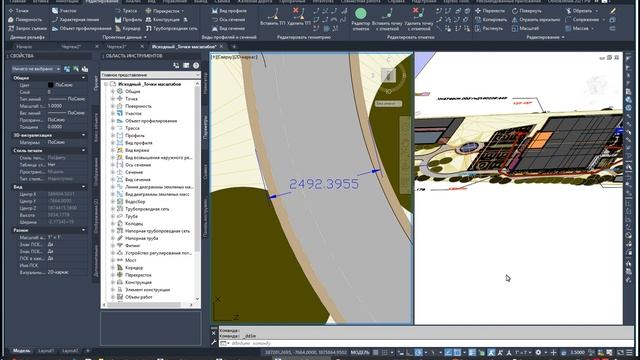
Task: Click the 2492.3955 dimension text
Action: pos(324,184)
